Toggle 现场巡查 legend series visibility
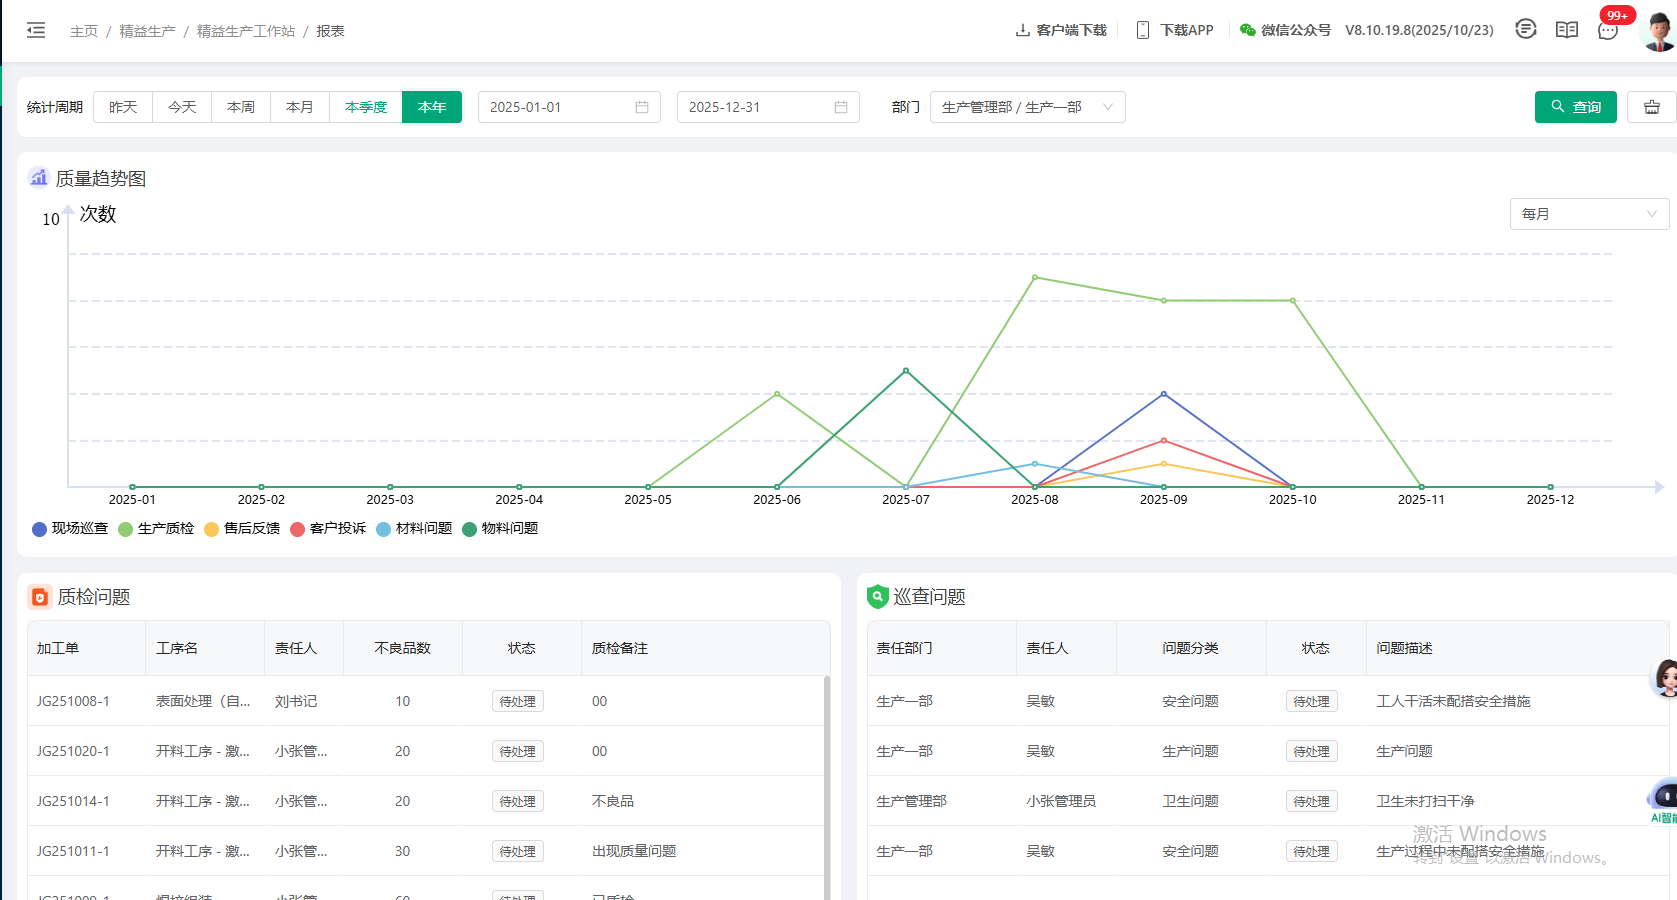The height and width of the screenshot is (900, 1677). coord(70,528)
